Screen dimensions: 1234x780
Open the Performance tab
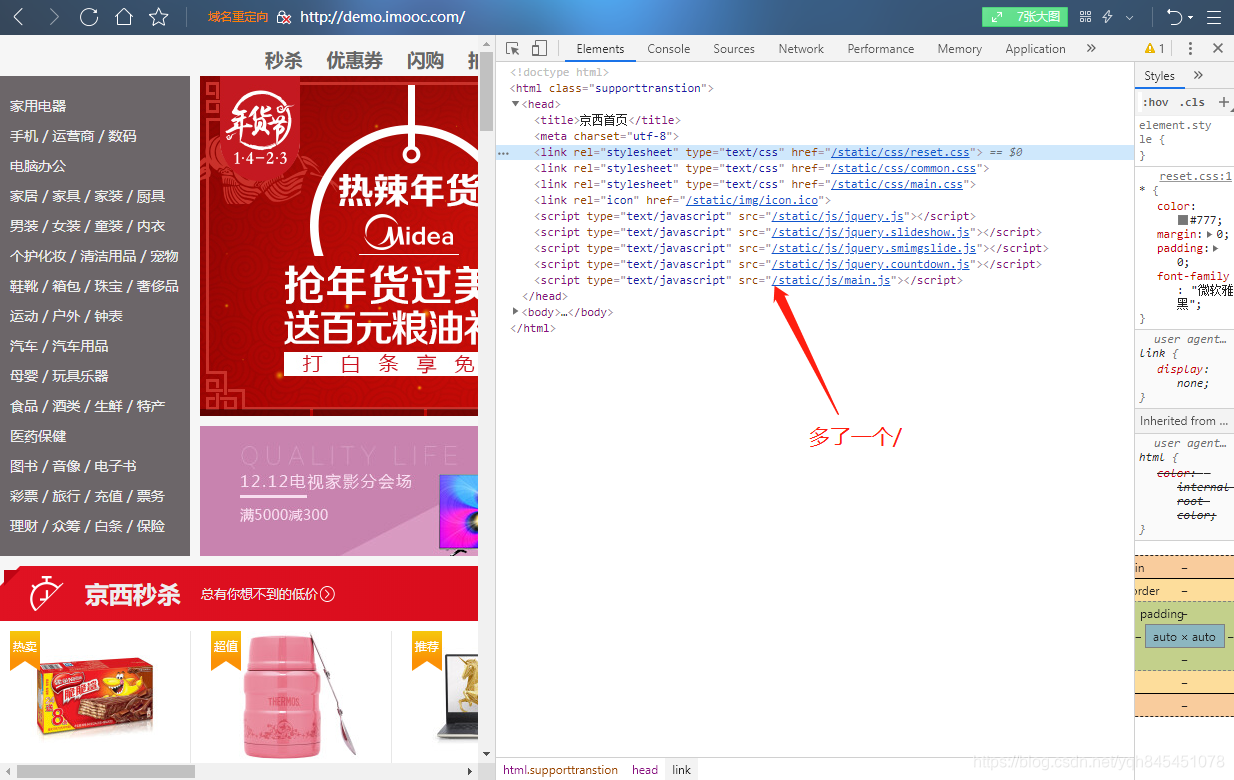[x=880, y=48]
